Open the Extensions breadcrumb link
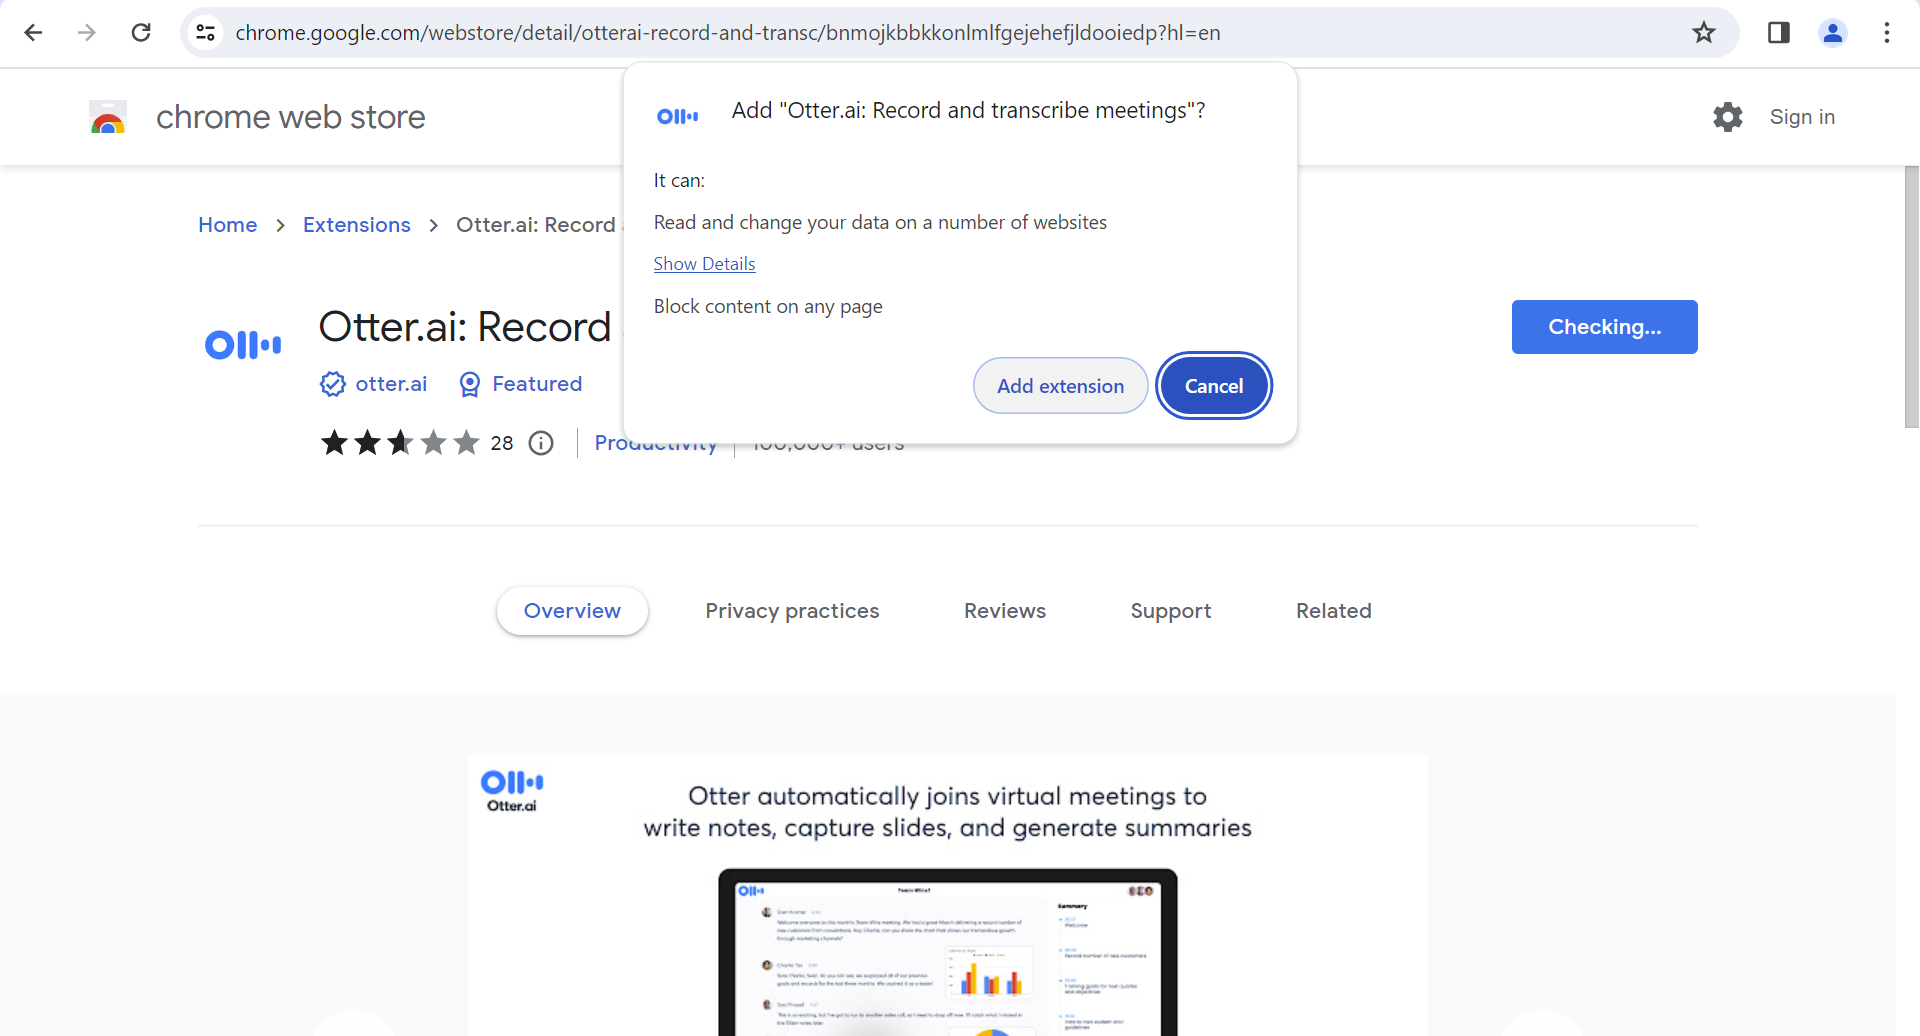Viewport: 1920px width, 1036px height. click(356, 224)
